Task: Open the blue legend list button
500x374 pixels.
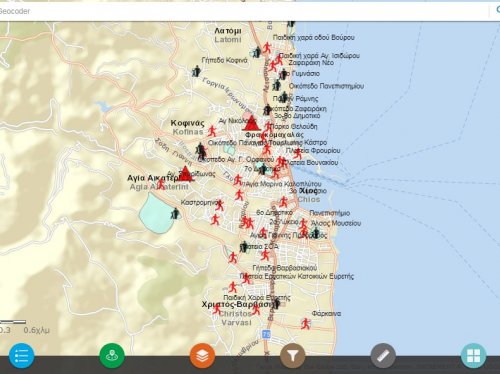Action: click(x=21, y=356)
